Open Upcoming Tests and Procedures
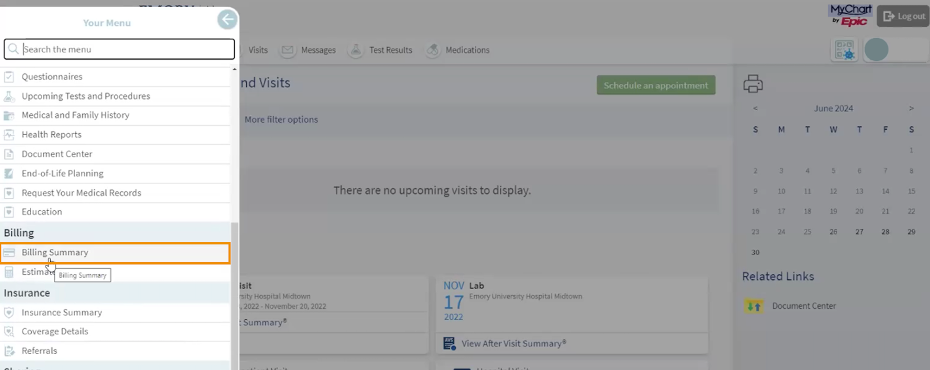The width and height of the screenshot is (930, 370). coord(115,96)
